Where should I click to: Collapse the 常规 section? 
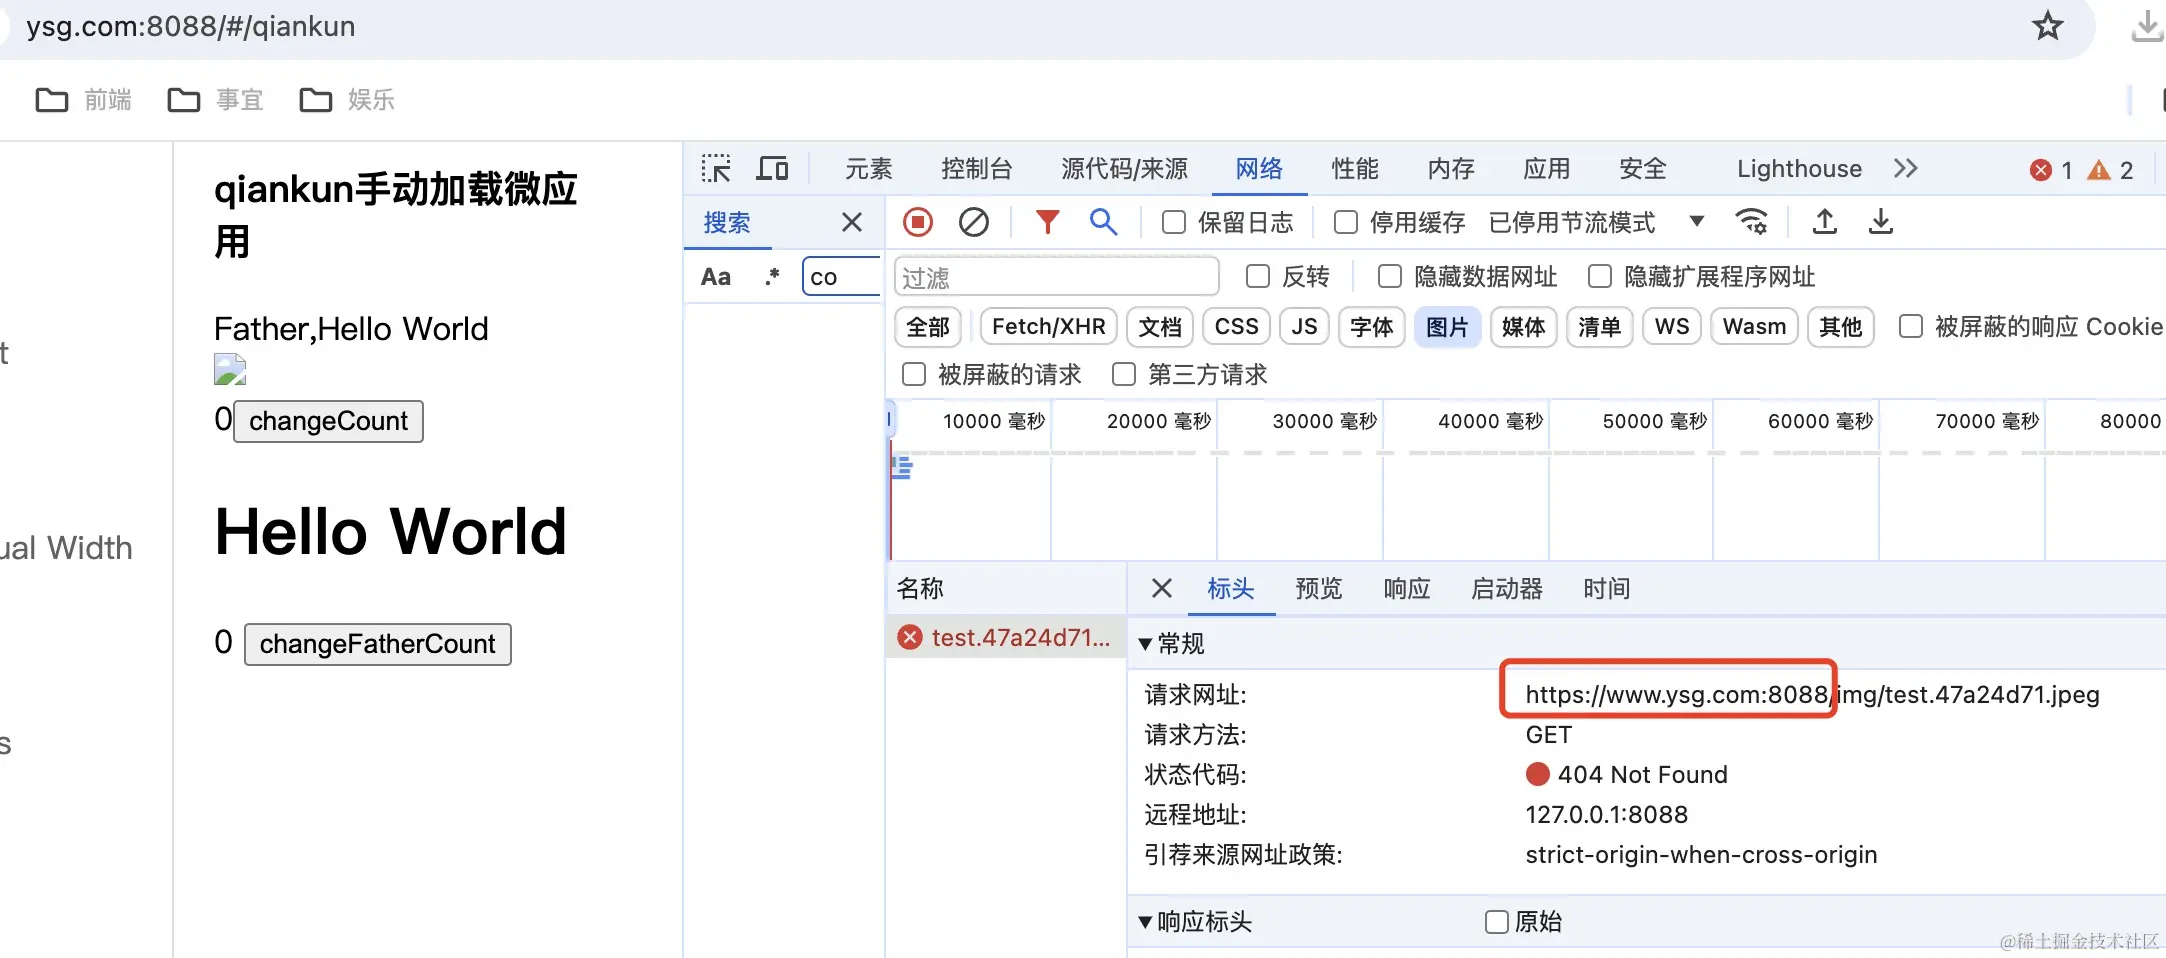(x=1171, y=643)
